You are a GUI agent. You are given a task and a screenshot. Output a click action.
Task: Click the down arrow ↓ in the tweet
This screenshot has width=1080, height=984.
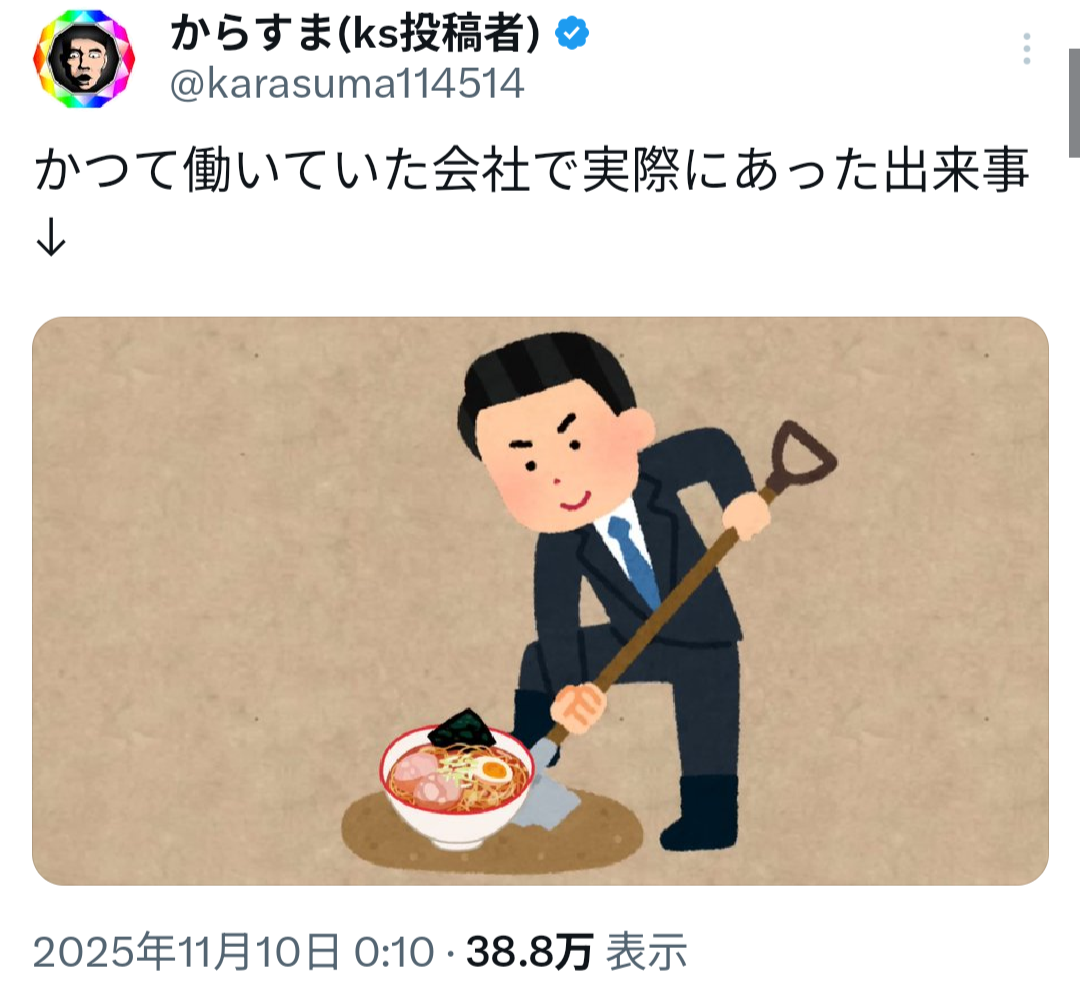coord(50,239)
